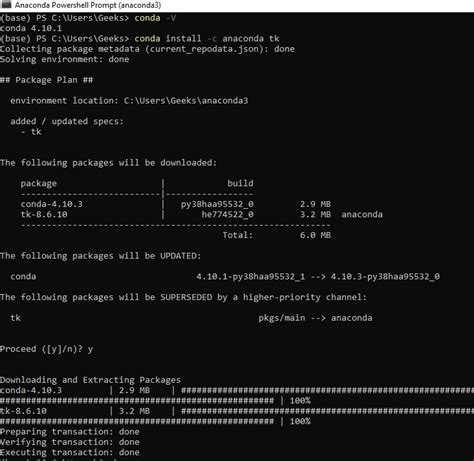Click 'Executing transaction: done' line
The width and height of the screenshot is (474, 461).
(x=70, y=452)
